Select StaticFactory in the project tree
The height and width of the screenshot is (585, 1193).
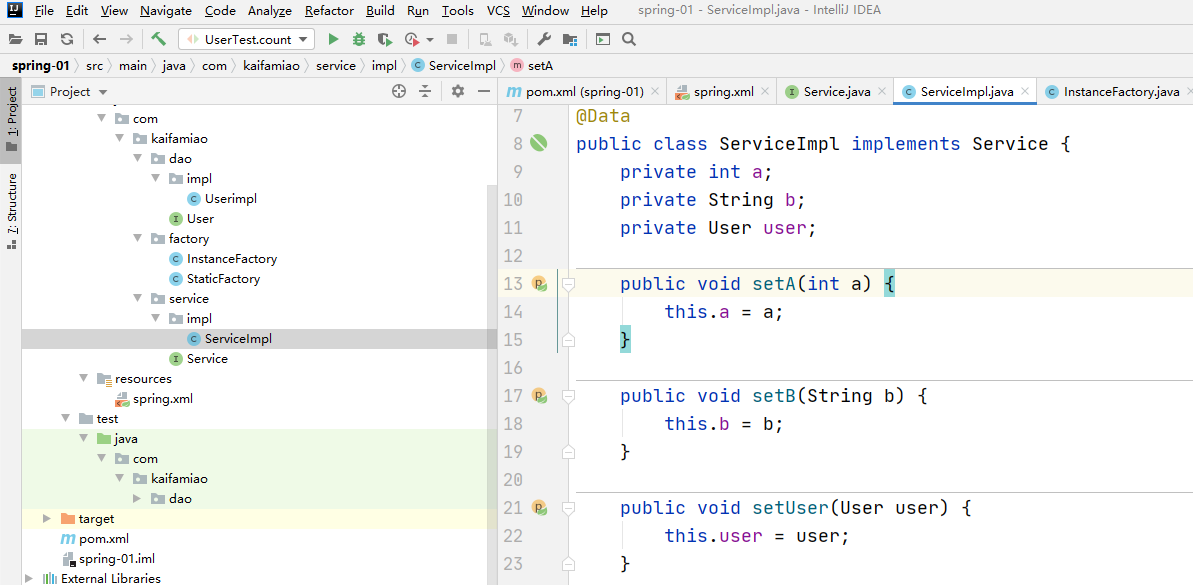223,278
